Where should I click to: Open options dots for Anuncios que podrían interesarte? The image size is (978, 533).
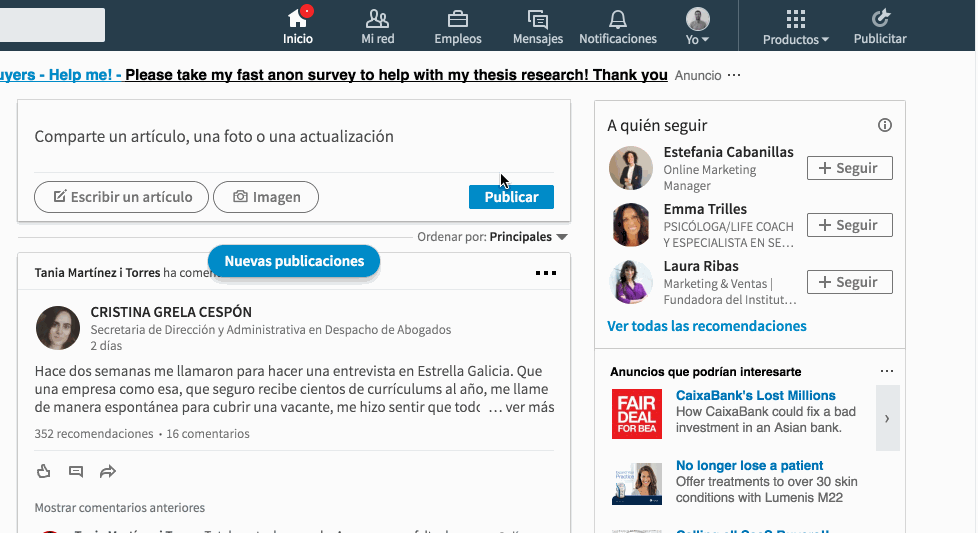(x=887, y=371)
